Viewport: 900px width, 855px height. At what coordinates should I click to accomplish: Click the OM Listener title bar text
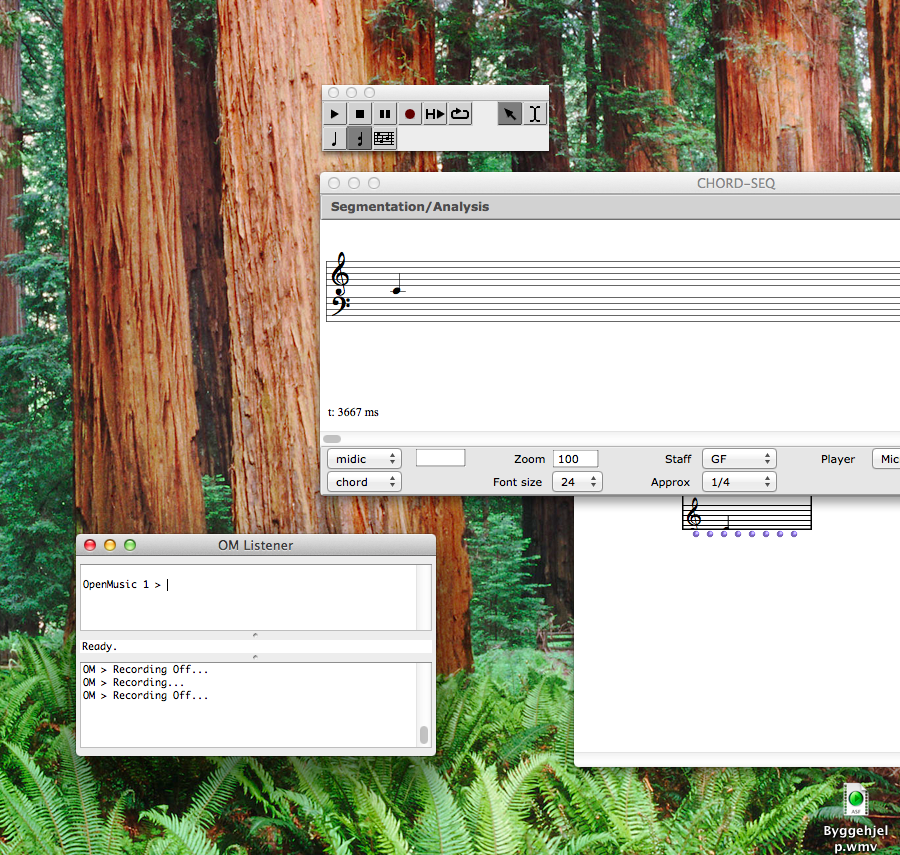pos(255,545)
